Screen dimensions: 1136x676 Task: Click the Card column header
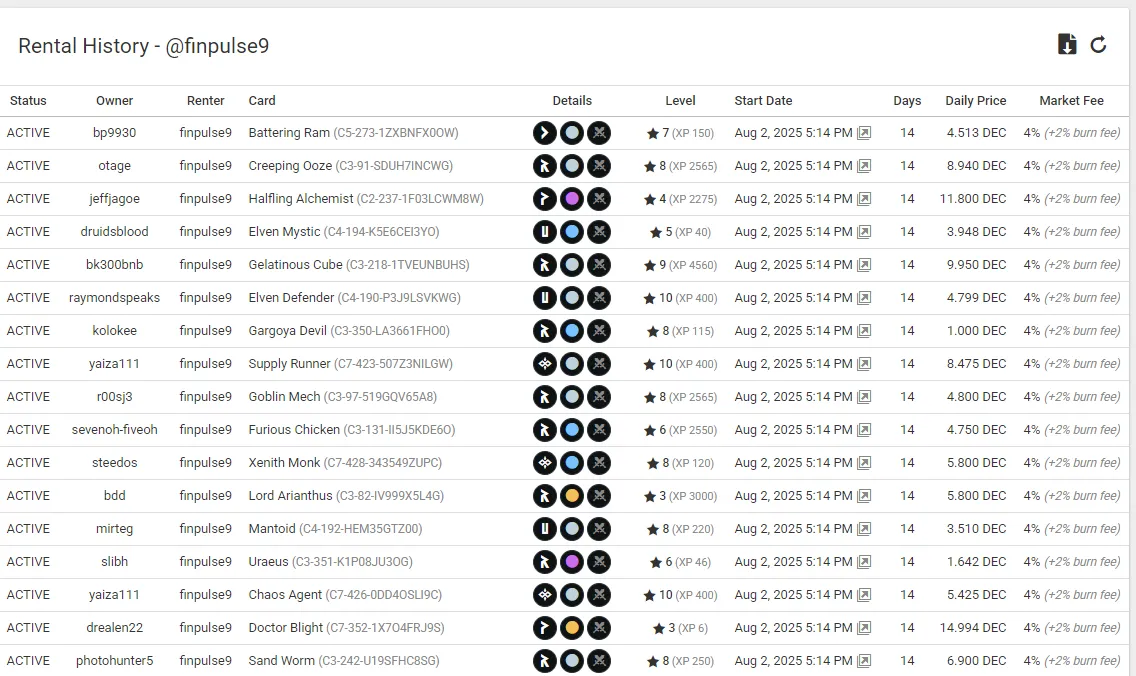point(262,101)
